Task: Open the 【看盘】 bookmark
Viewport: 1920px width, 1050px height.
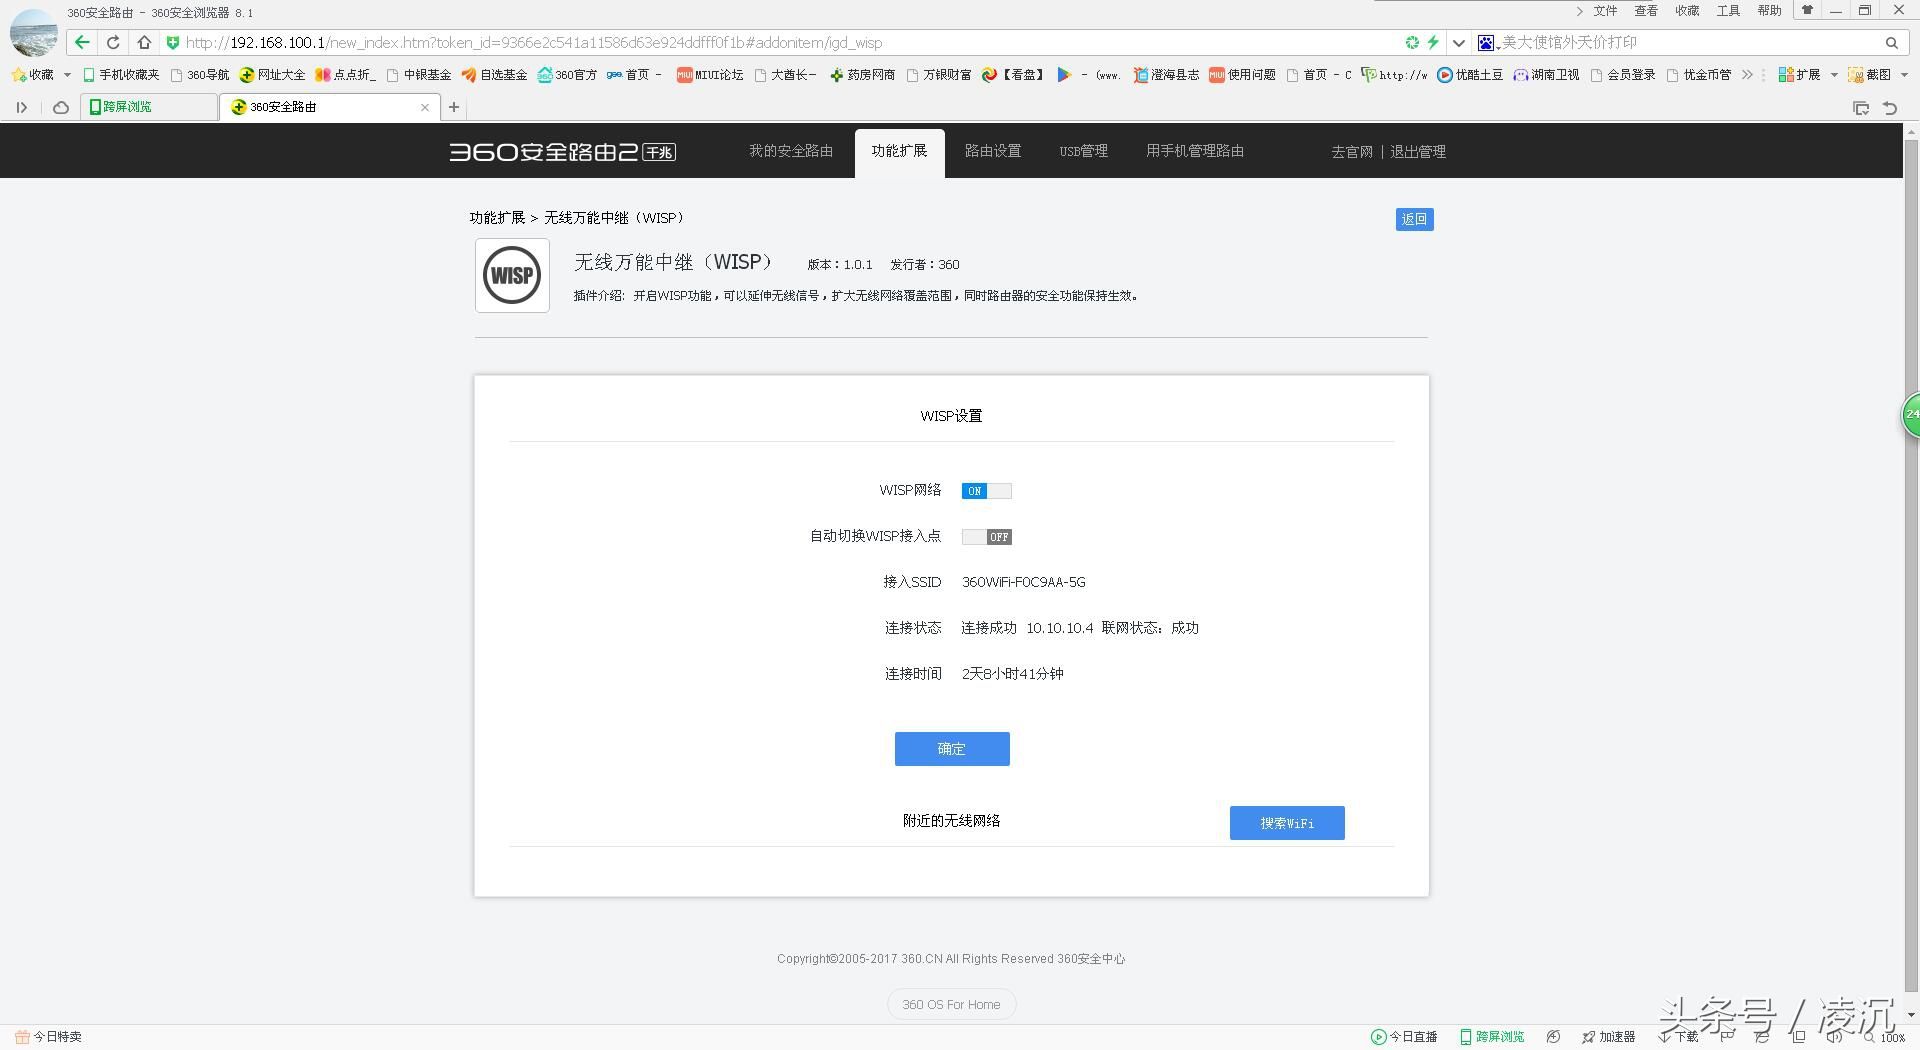Action: 1014,75
